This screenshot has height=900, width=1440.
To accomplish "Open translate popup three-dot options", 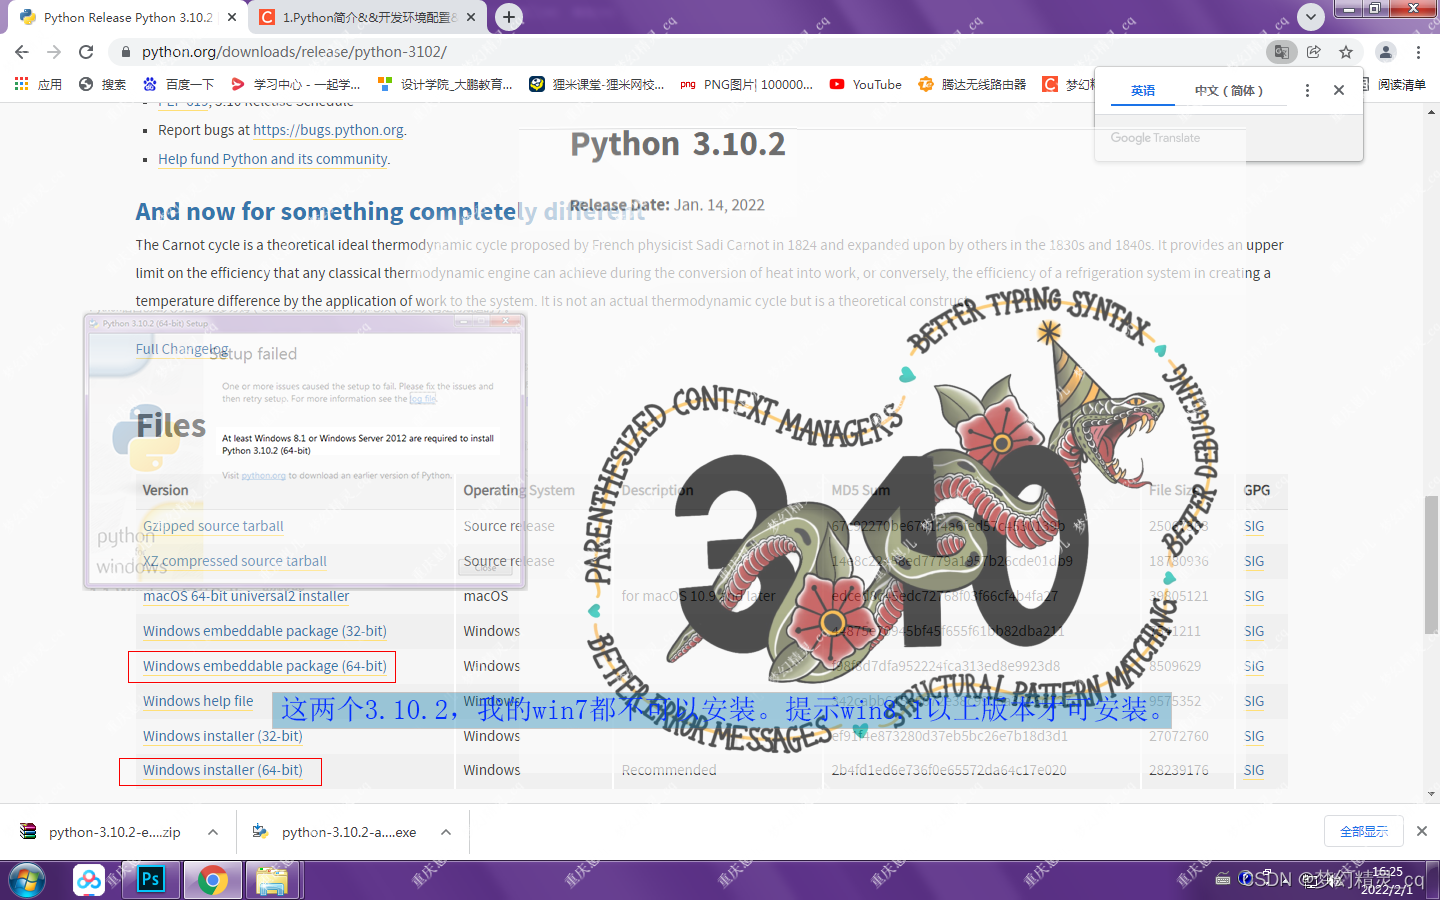I will [x=1307, y=90].
